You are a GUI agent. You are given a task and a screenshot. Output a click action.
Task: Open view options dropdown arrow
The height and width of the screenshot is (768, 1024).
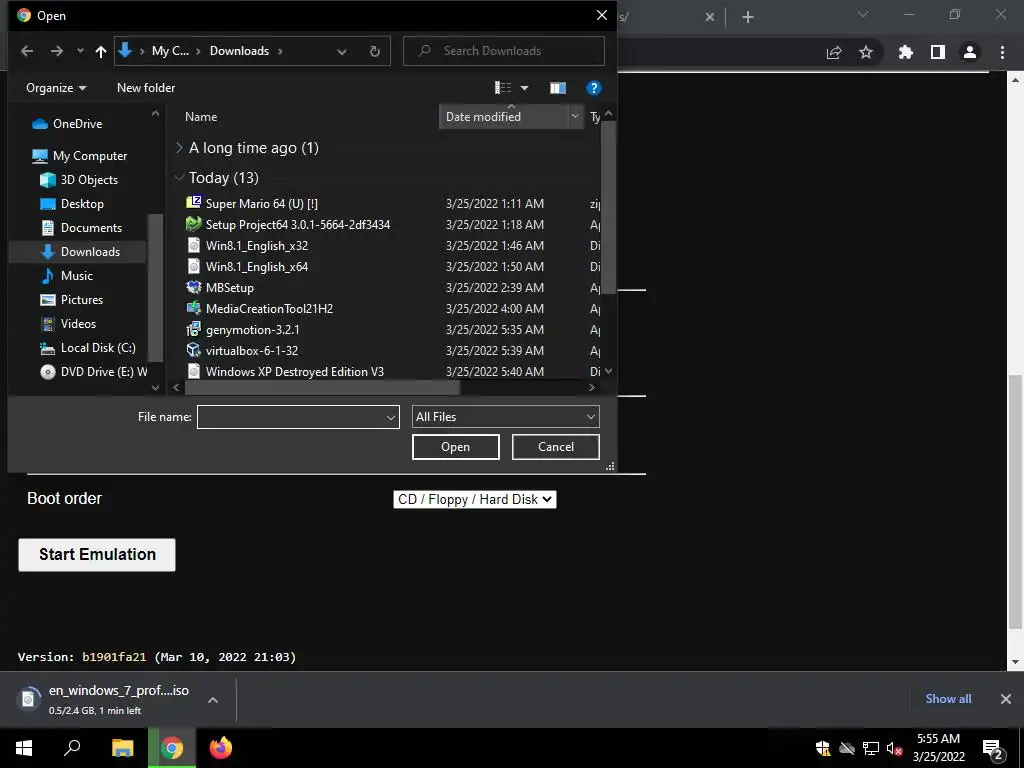point(524,88)
